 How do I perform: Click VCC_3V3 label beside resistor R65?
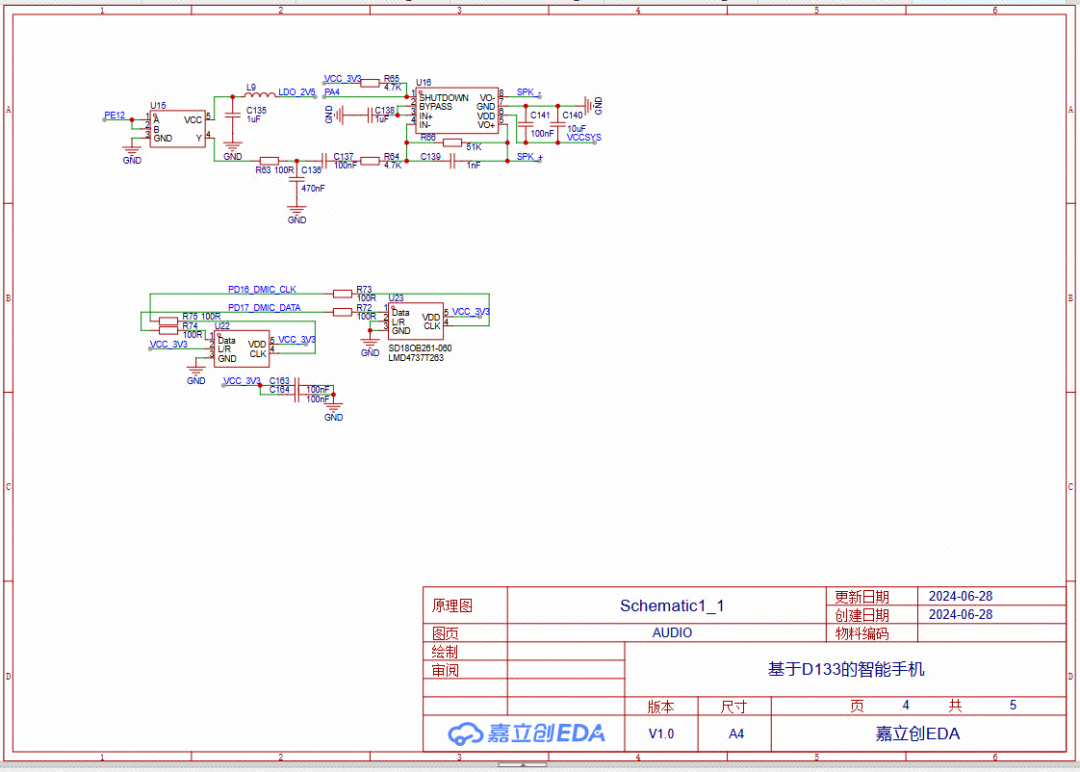coord(342,79)
